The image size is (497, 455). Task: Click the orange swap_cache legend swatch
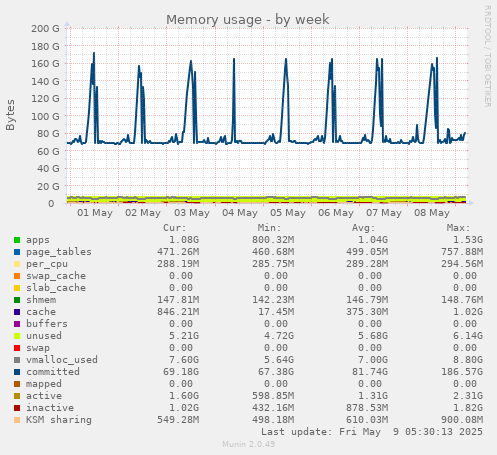17,276
